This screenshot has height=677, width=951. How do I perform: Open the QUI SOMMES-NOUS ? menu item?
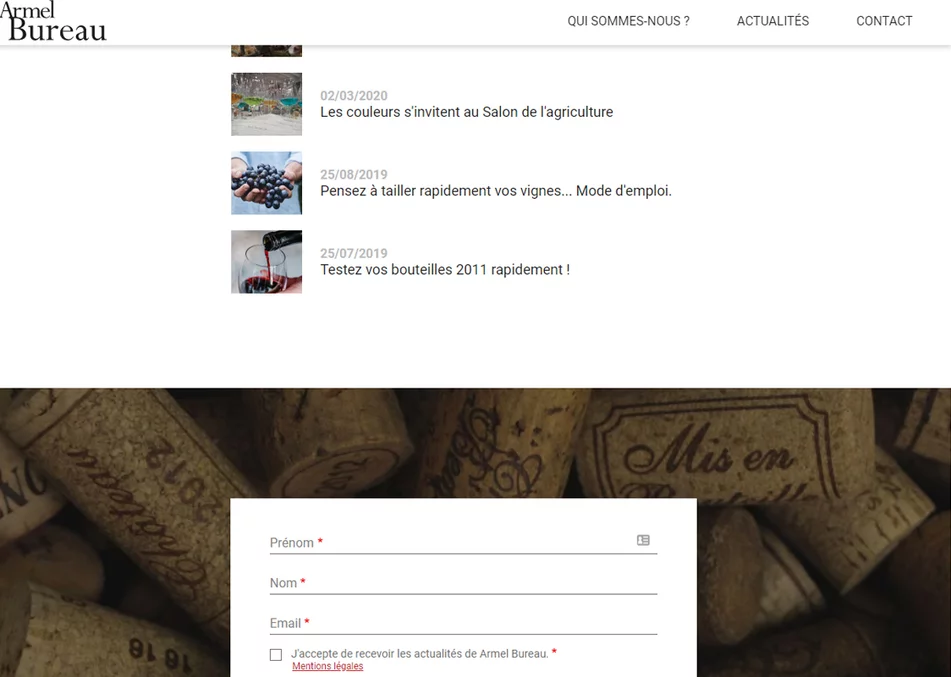pyautogui.click(x=628, y=21)
